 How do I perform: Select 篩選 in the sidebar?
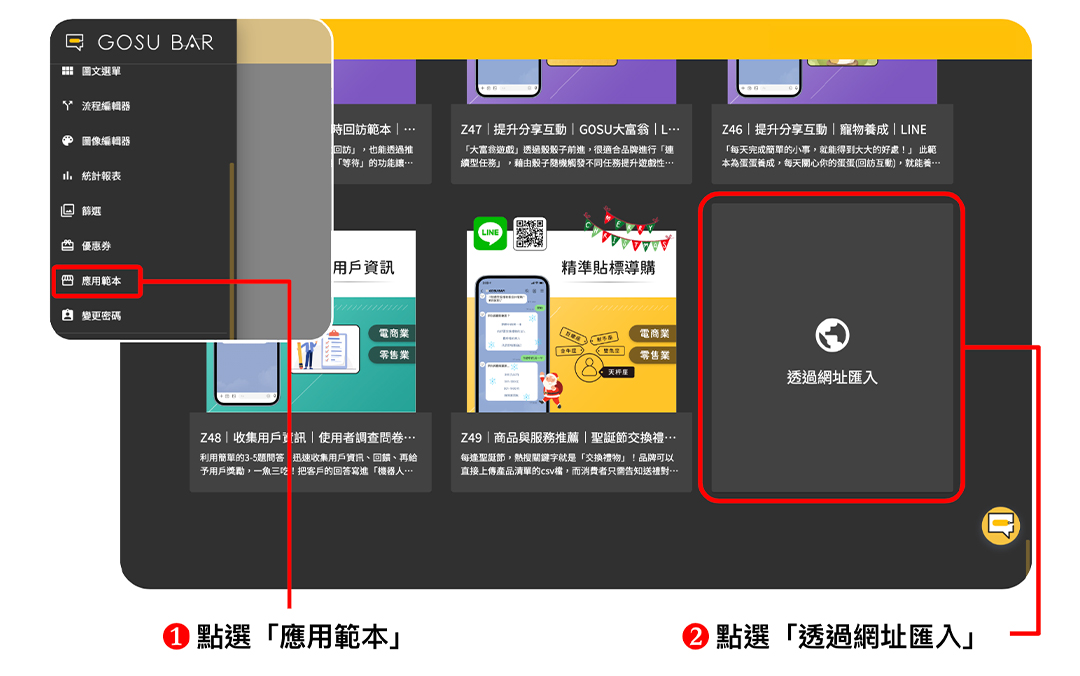pos(91,211)
